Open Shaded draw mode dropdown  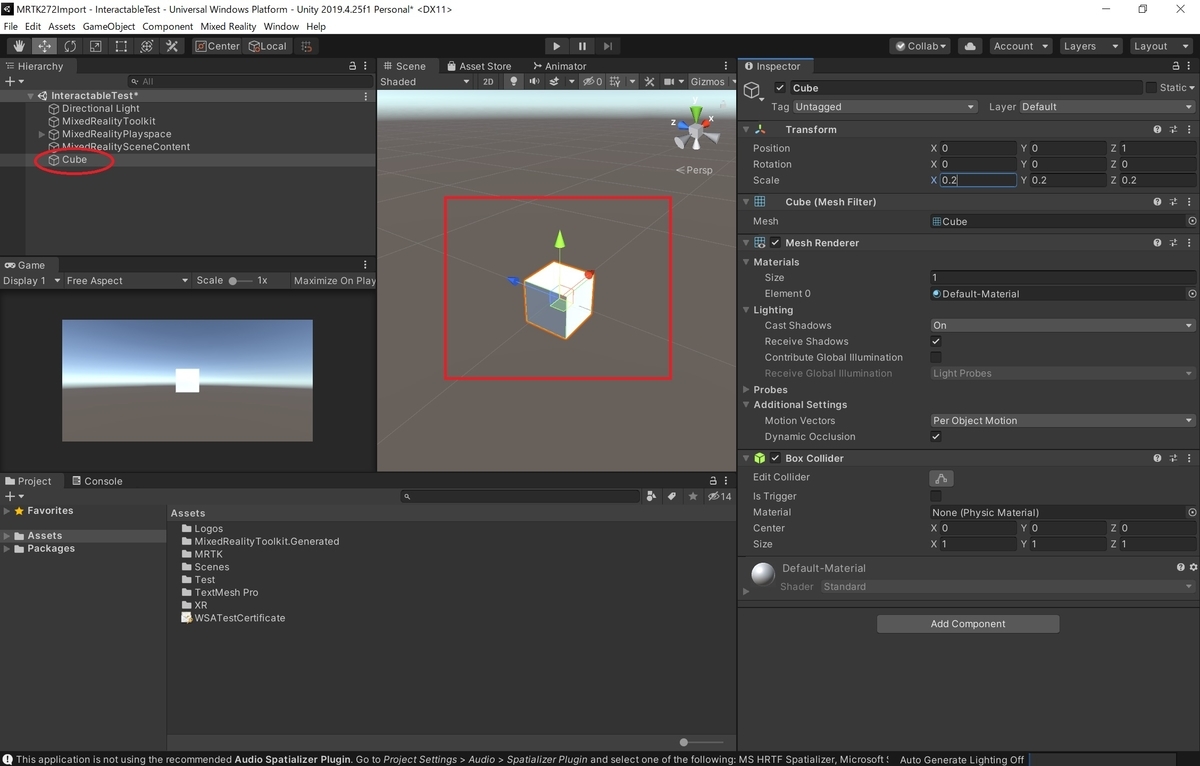point(424,82)
